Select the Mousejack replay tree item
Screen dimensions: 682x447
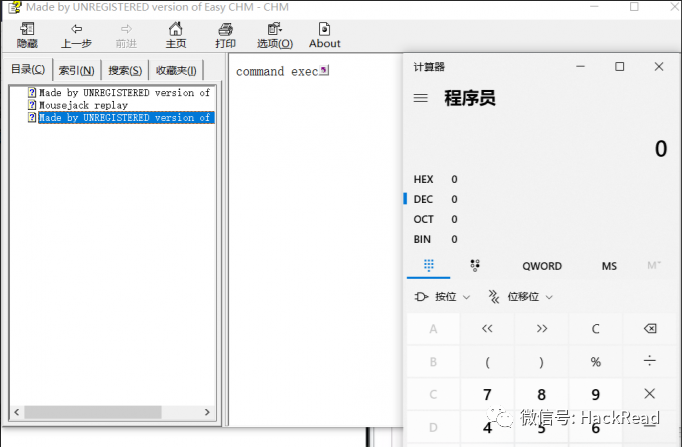pos(84,105)
